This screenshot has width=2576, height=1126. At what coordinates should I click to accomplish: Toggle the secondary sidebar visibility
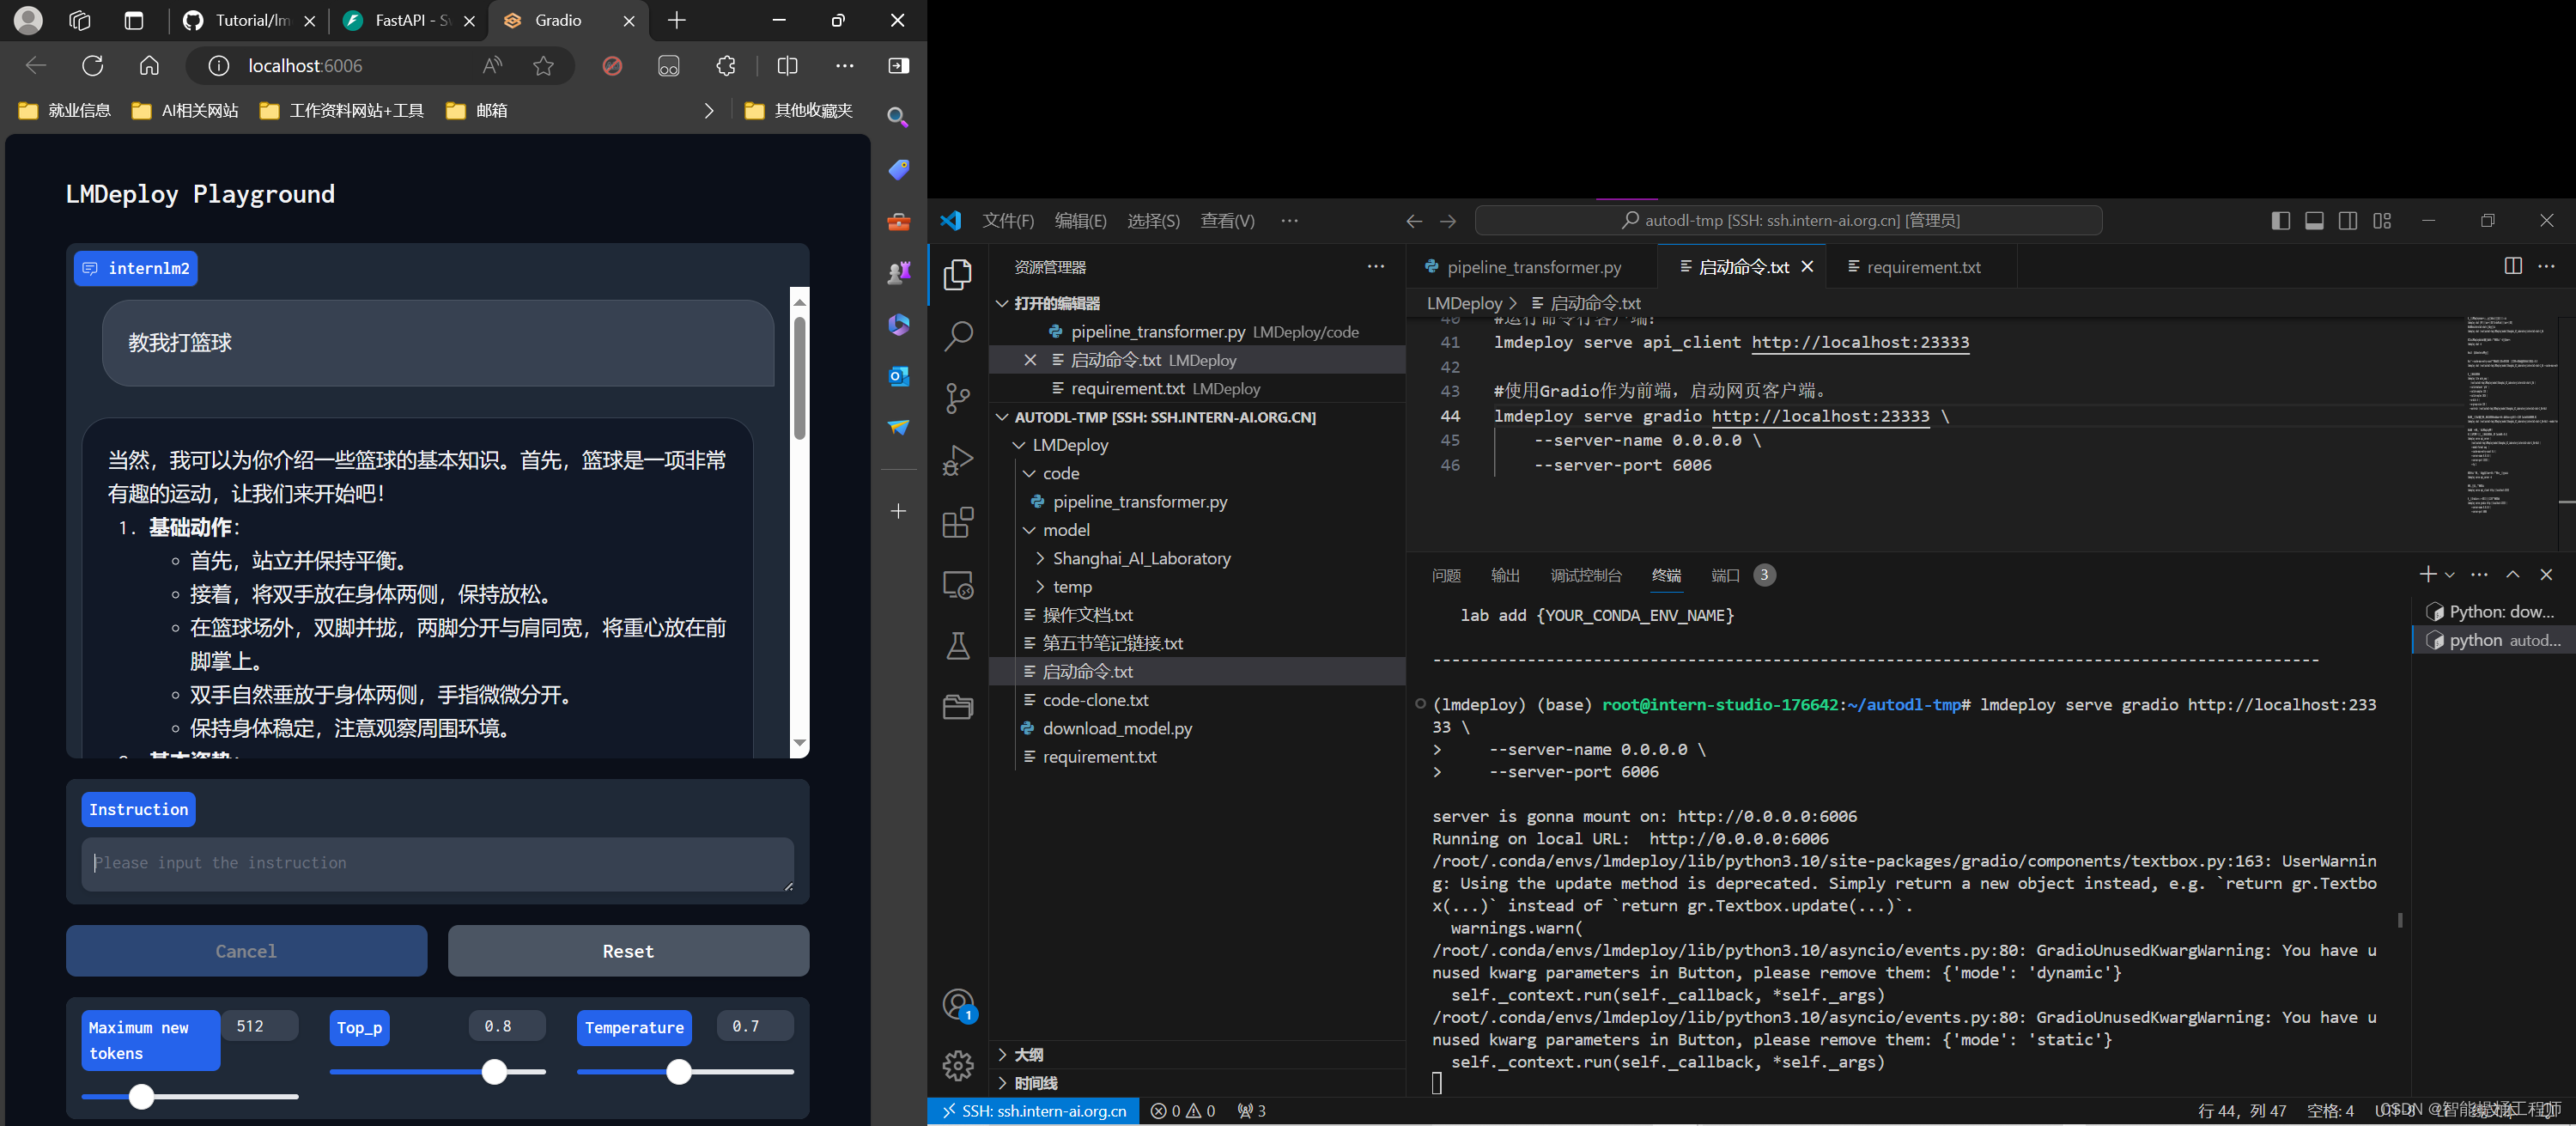(x=2348, y=221)
